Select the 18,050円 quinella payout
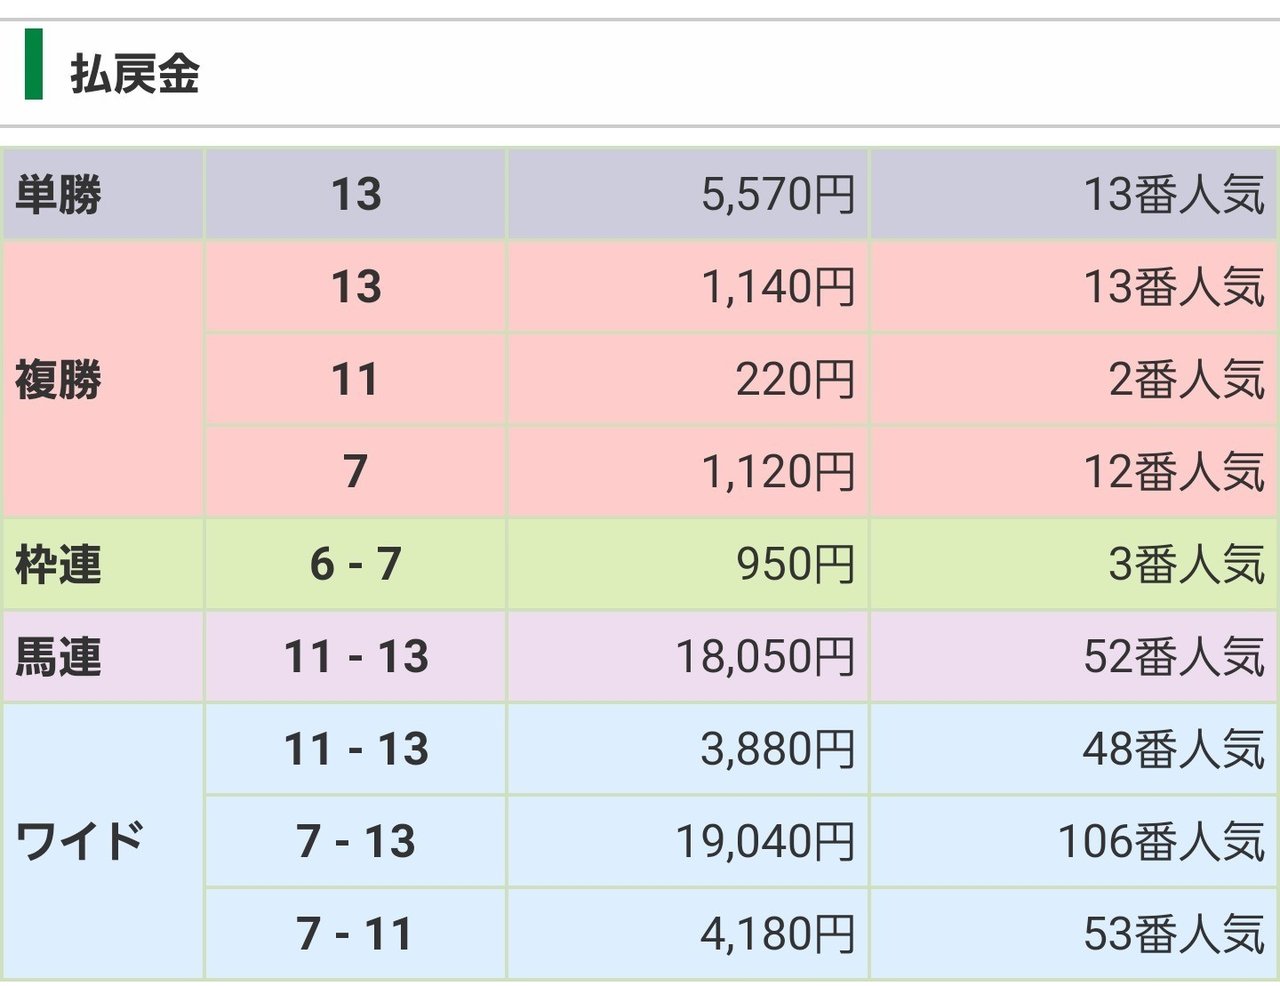 (766, 657)
